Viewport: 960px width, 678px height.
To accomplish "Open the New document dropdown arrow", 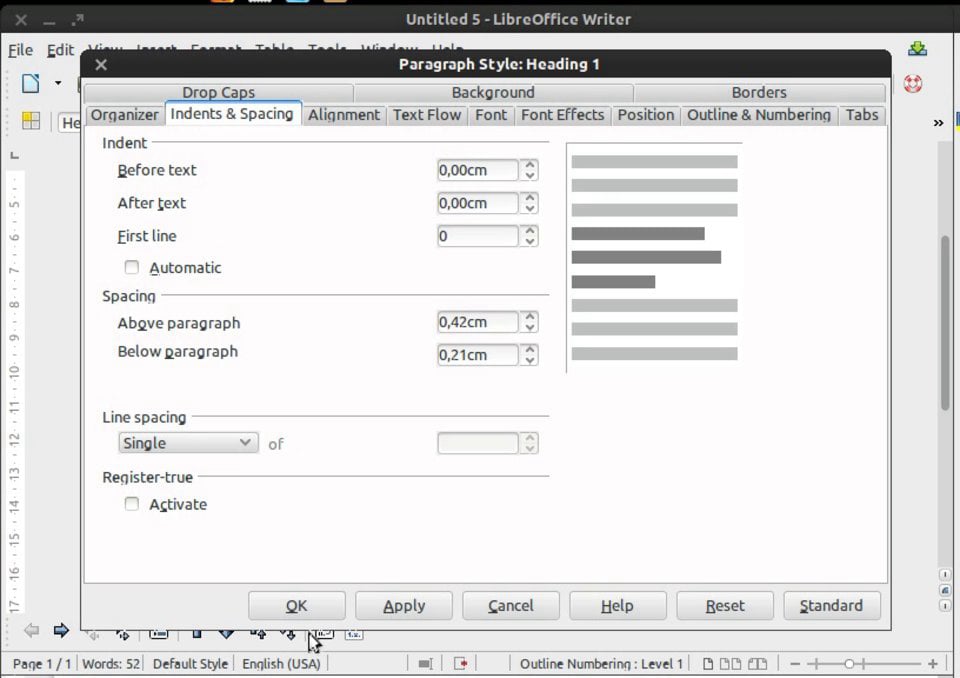I will (x=58, y=83).
